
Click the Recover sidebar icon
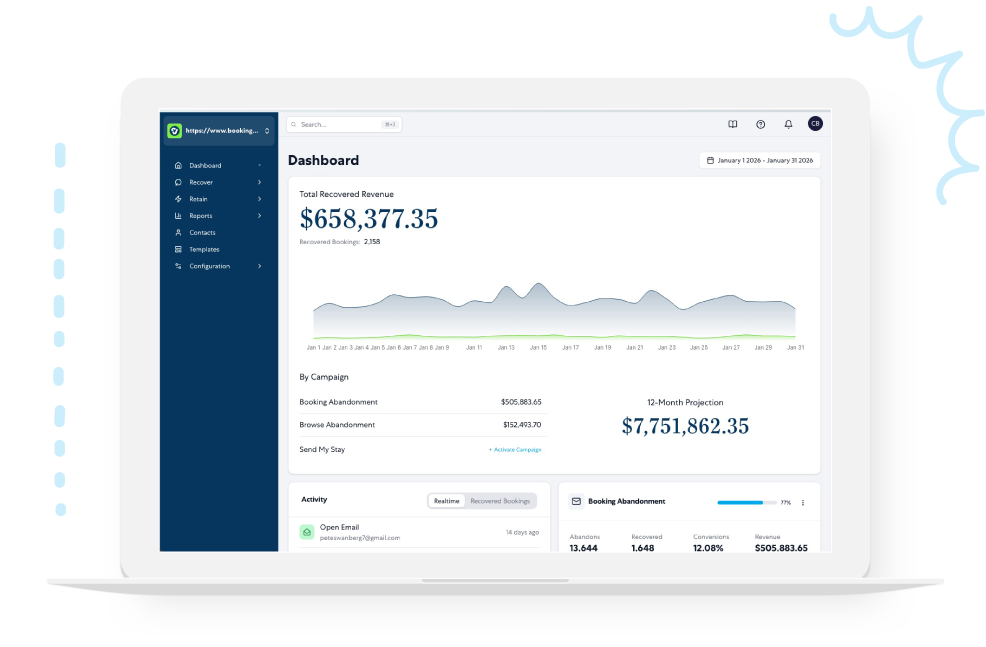pos(178,182)
